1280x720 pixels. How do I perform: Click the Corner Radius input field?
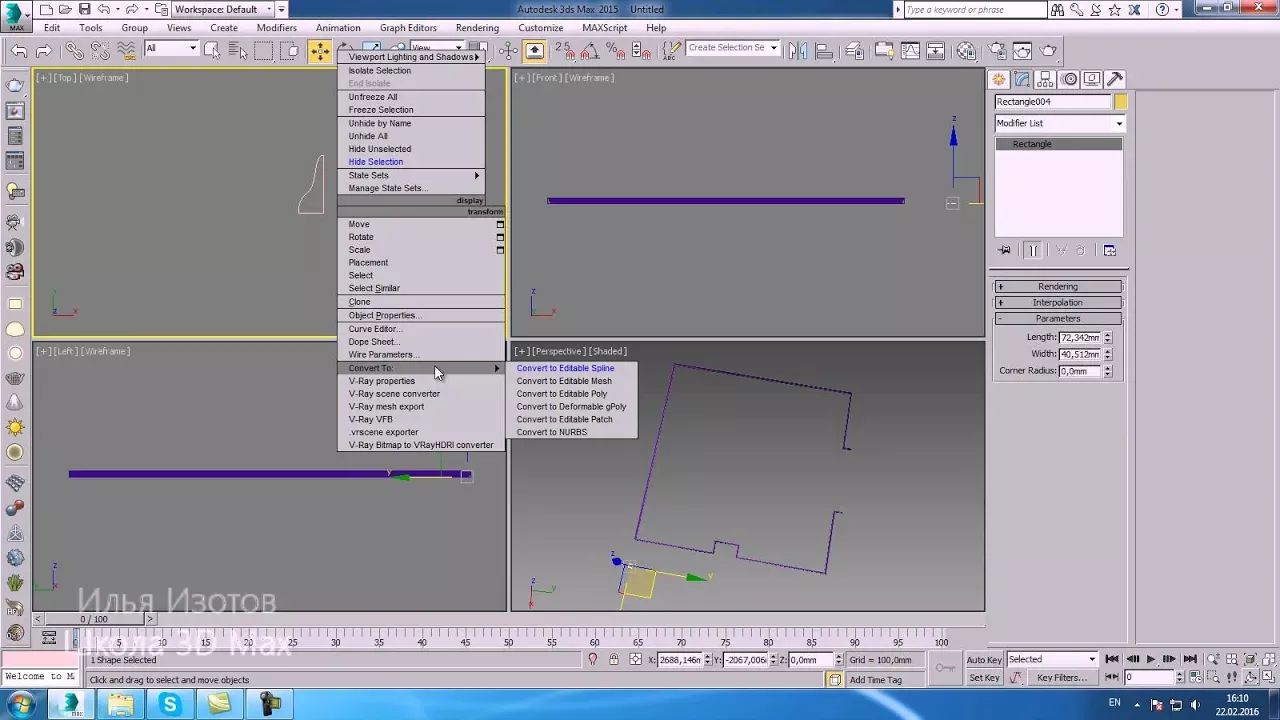(1078, 371)
